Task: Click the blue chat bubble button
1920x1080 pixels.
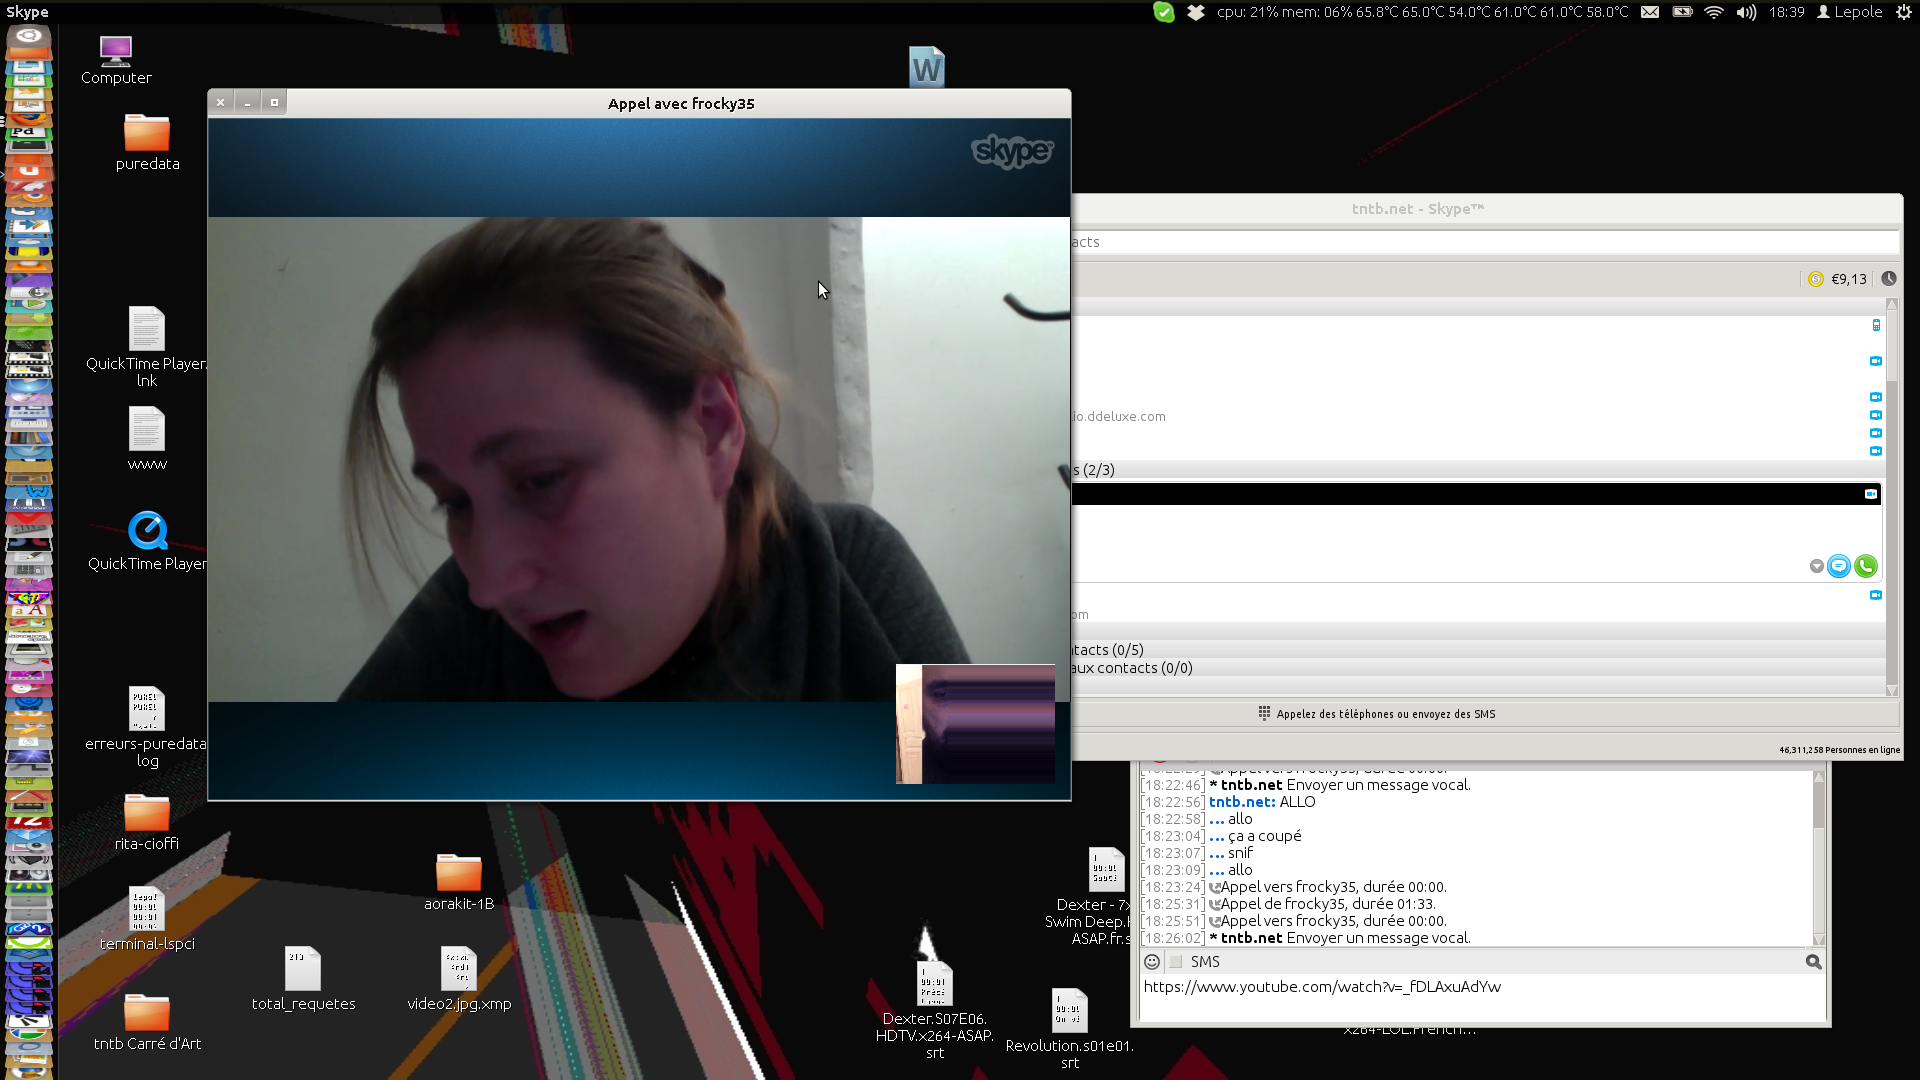Action: point(1838,566)
